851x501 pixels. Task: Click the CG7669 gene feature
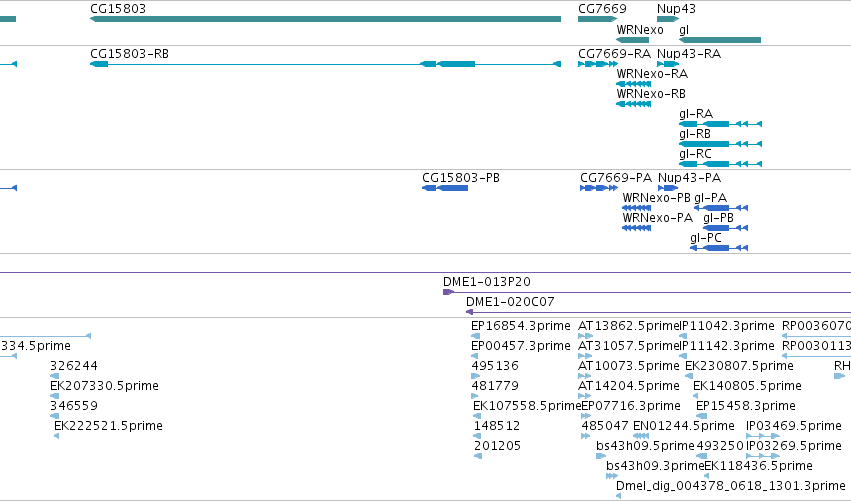pos(598,19)
